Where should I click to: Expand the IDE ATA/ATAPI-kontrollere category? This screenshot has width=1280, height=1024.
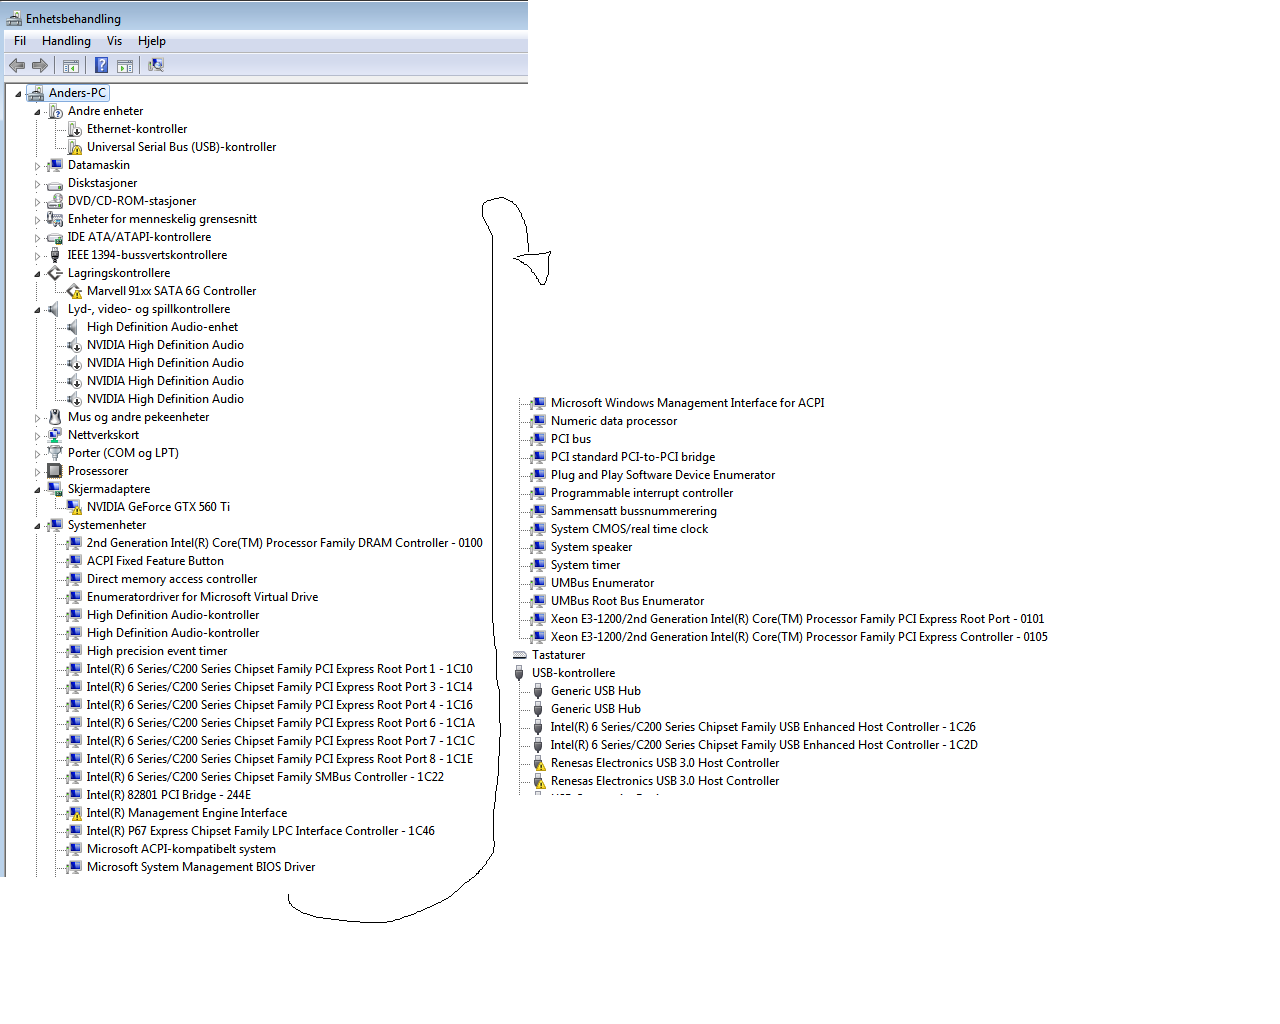(37, 238)
